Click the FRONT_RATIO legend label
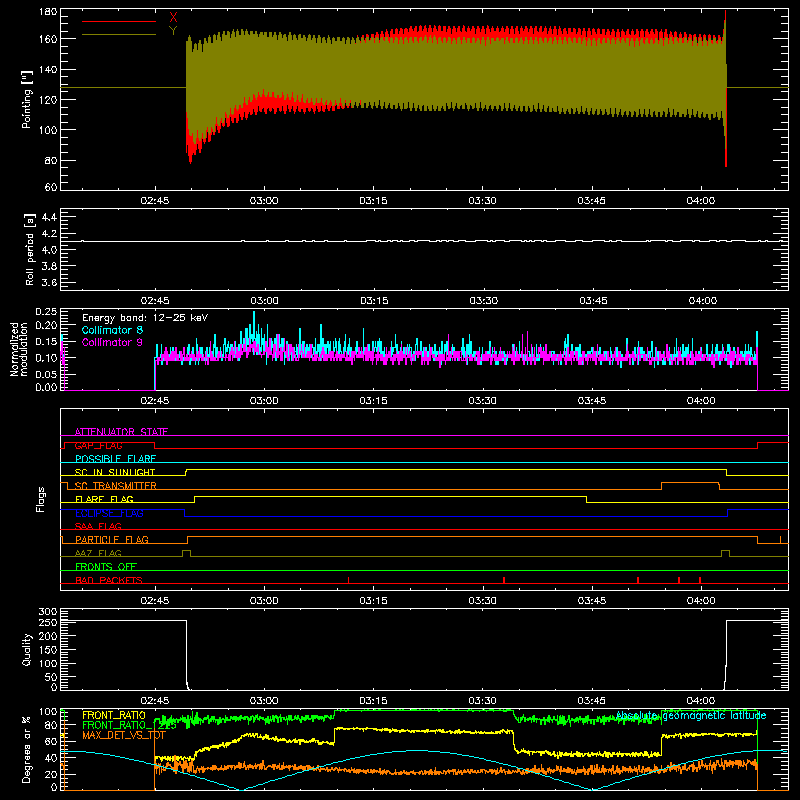Viewport: 800px width, 800px height. point(114,715)
